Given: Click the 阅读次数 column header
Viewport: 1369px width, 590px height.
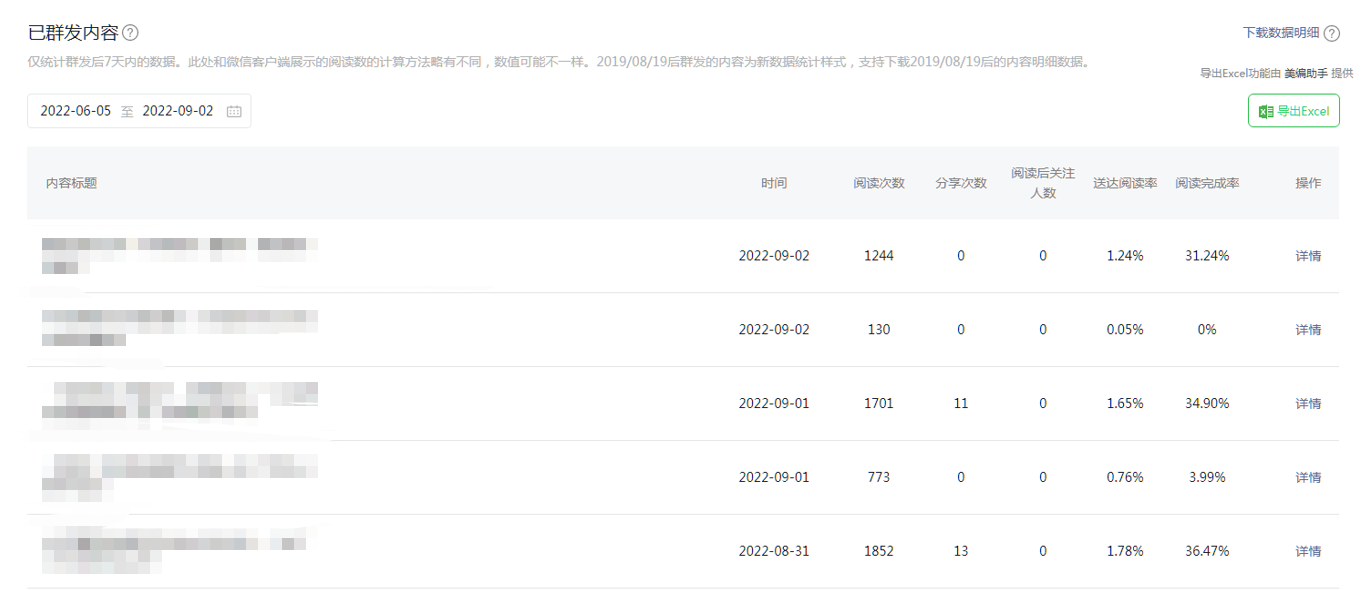Looking at the screenshot, I should 879,183.
